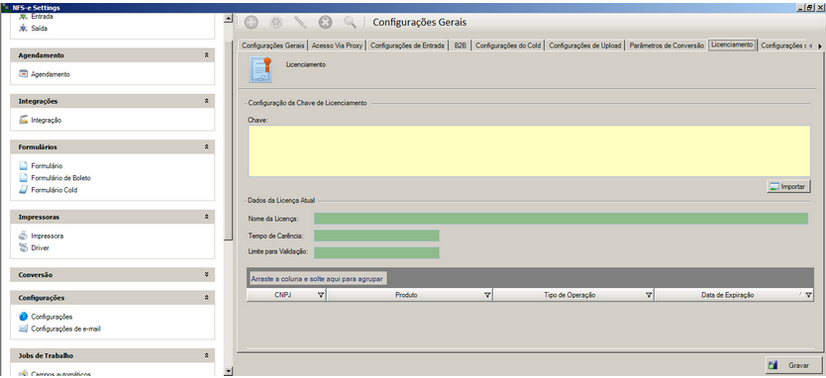Open the CNPJ column filter
Viewport: 826px width, 378px height.
point(321,295)
